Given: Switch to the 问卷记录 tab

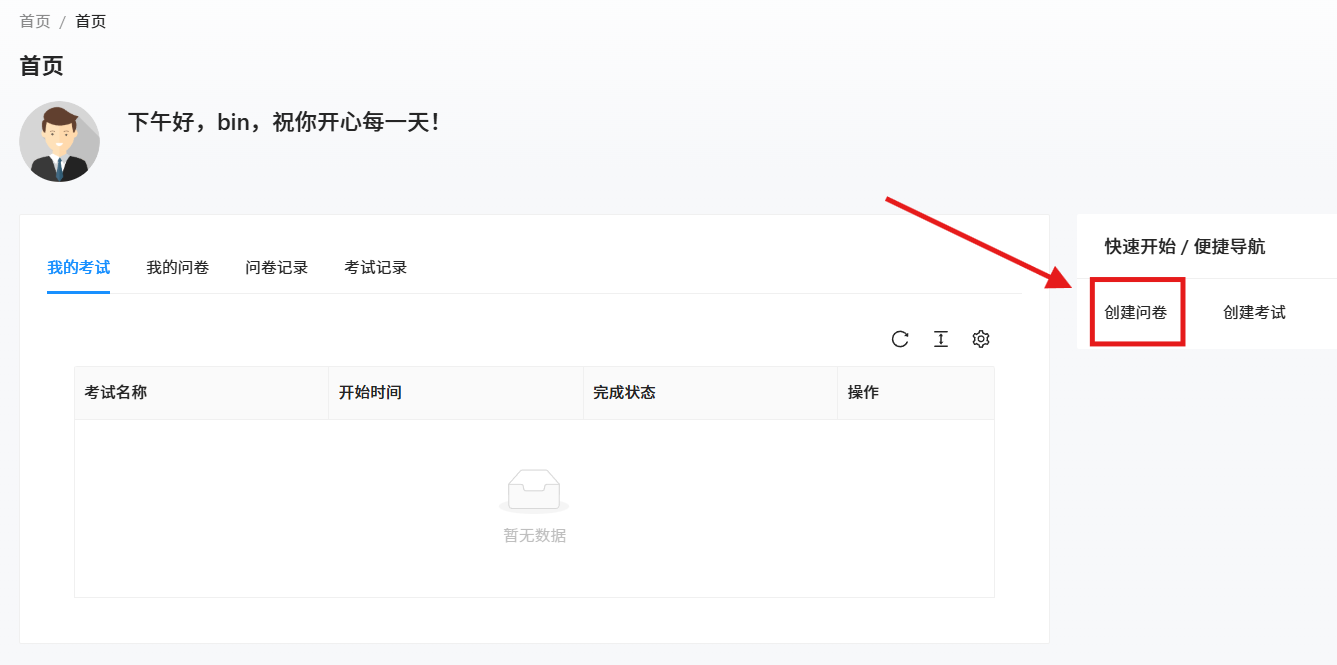Looking at the screenshot, I should click(x=277, y=268).
